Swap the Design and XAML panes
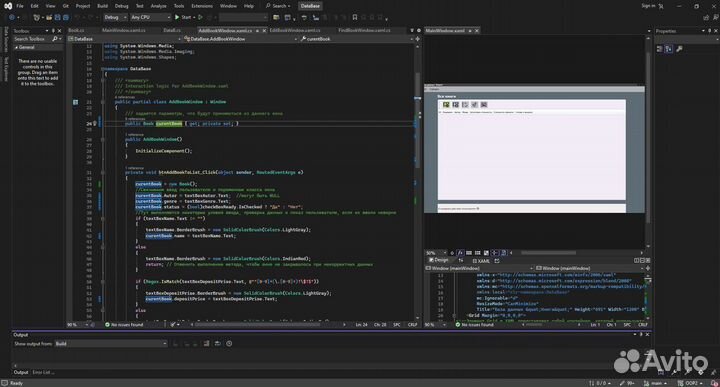Image resolution: width=720 pixels, height=387 pixels. click(x=461, y=260)
